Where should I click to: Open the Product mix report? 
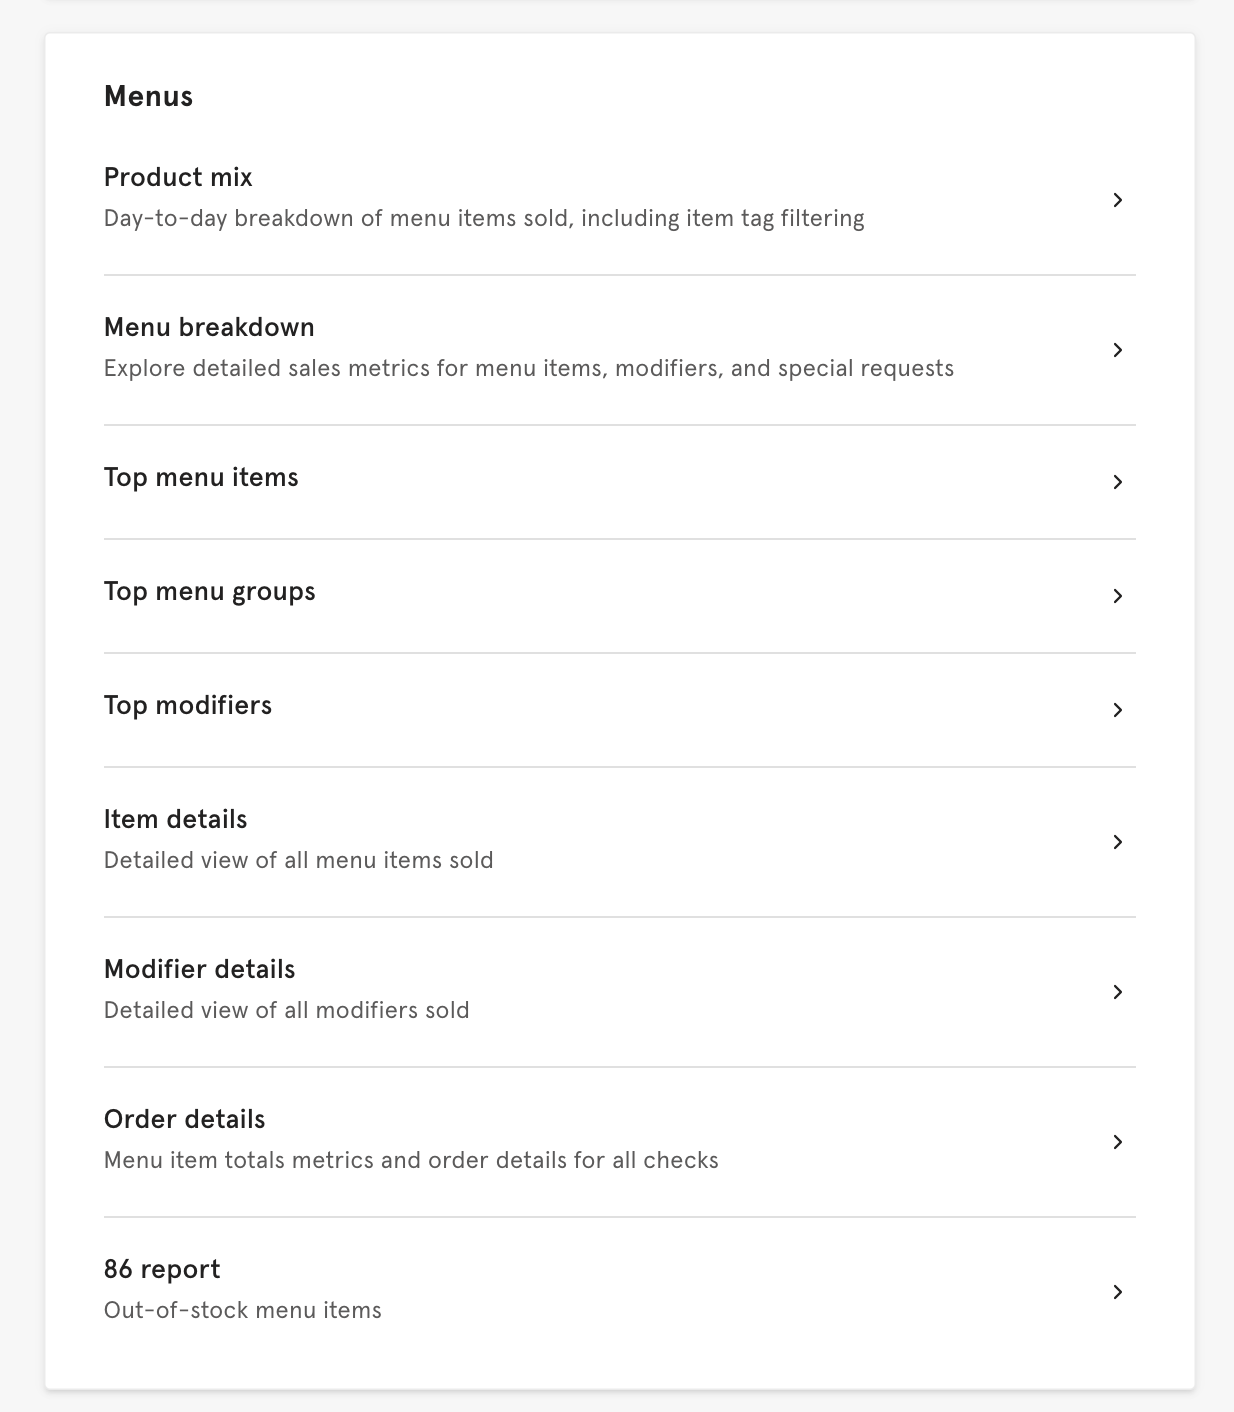tap(178, 177)
